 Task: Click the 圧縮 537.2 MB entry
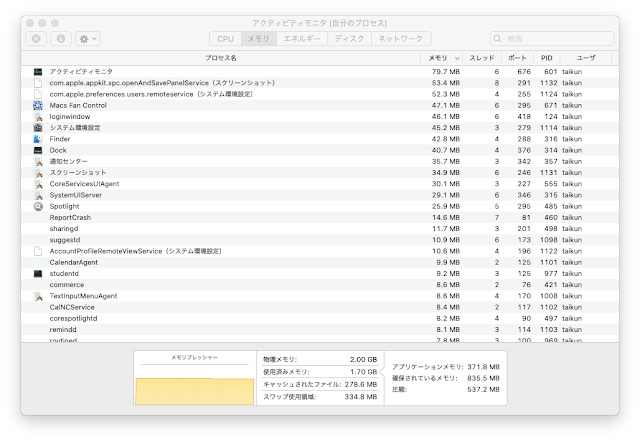pyautogui.click(x=446, y=390)
